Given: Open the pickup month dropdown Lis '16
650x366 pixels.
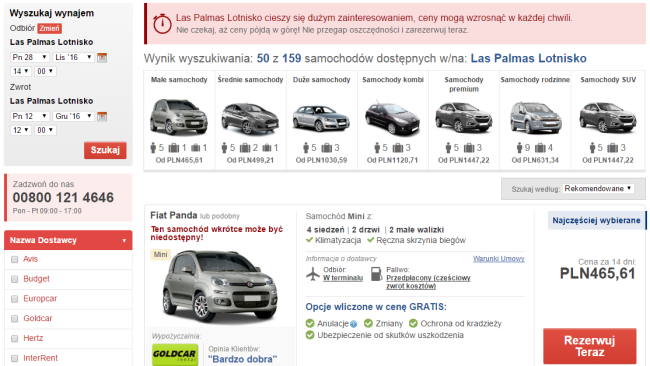Looking at the screenshot, I should coord(73,57).
